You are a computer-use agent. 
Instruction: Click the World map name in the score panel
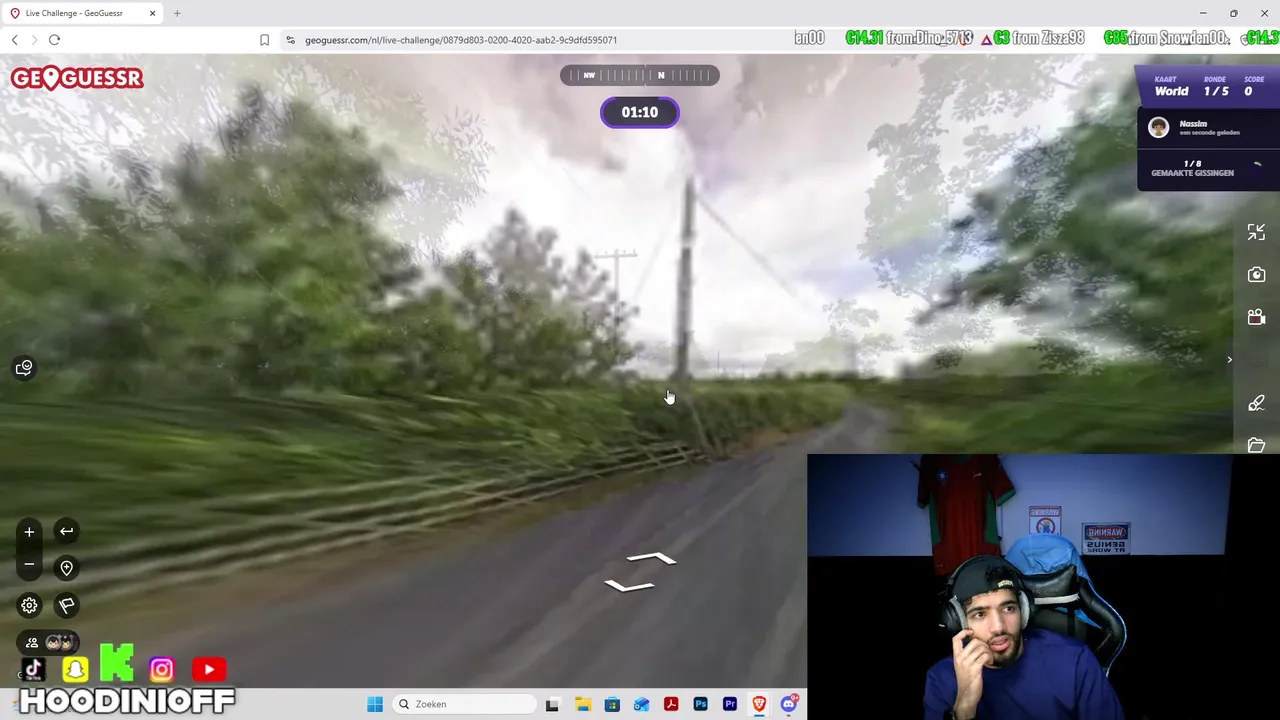[x=1171, y=91]
